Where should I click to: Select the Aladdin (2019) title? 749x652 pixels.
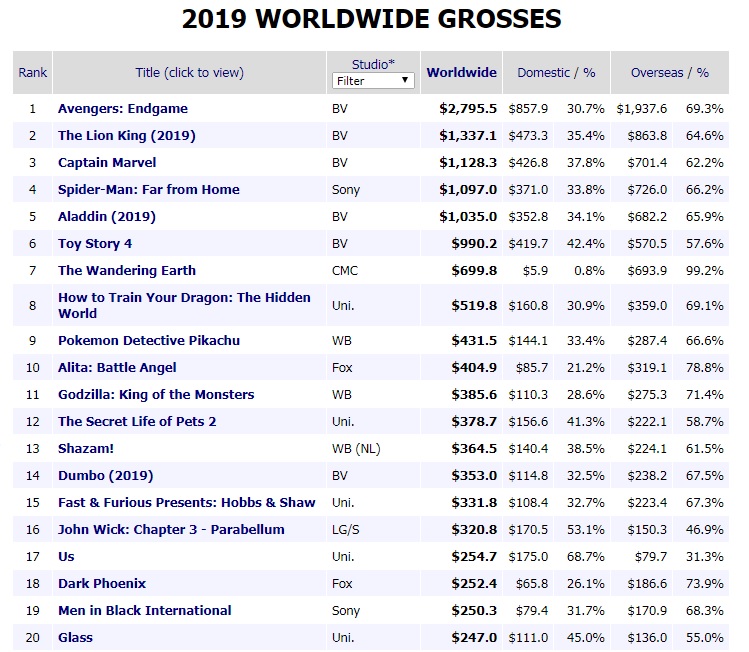108,216
